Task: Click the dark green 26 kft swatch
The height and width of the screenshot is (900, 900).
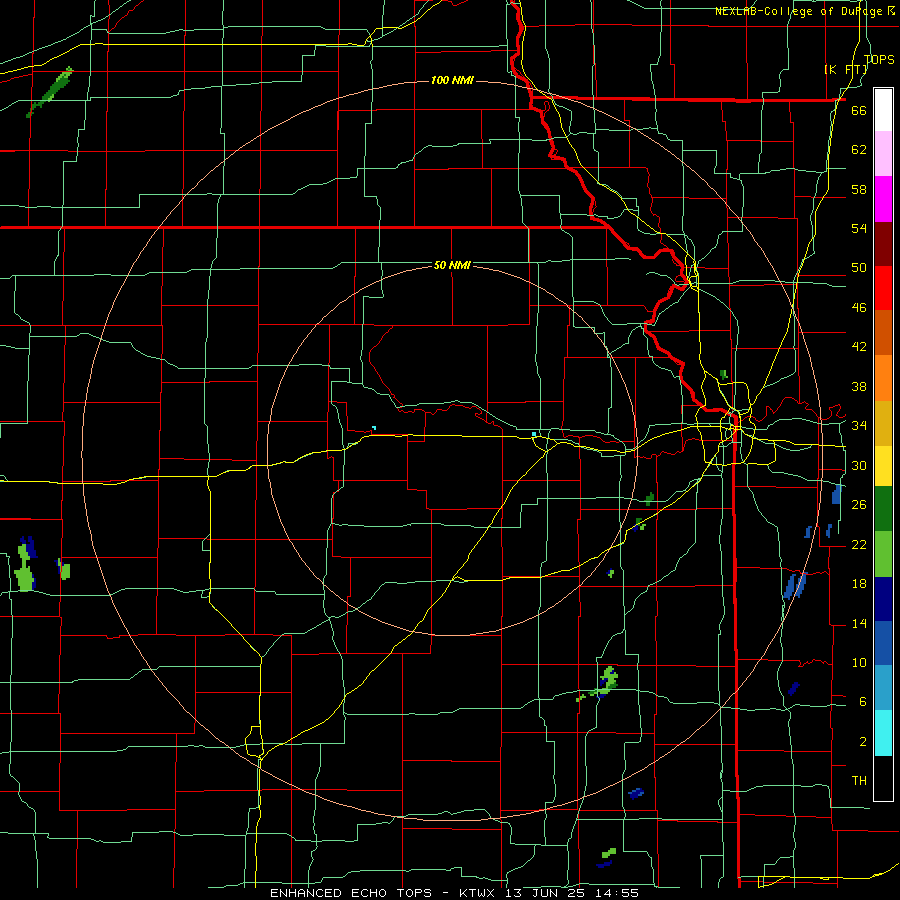Action: pos(883,509)
